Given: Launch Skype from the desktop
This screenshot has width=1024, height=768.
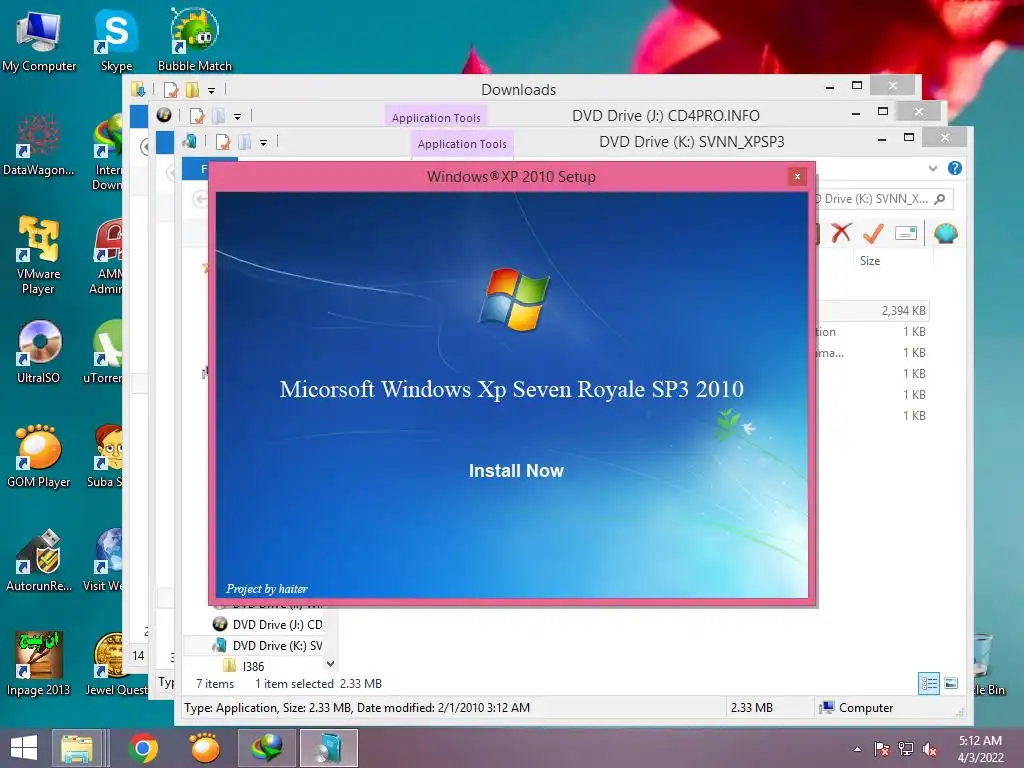Looking at the screenshot, I should click(x=116, y=40).
